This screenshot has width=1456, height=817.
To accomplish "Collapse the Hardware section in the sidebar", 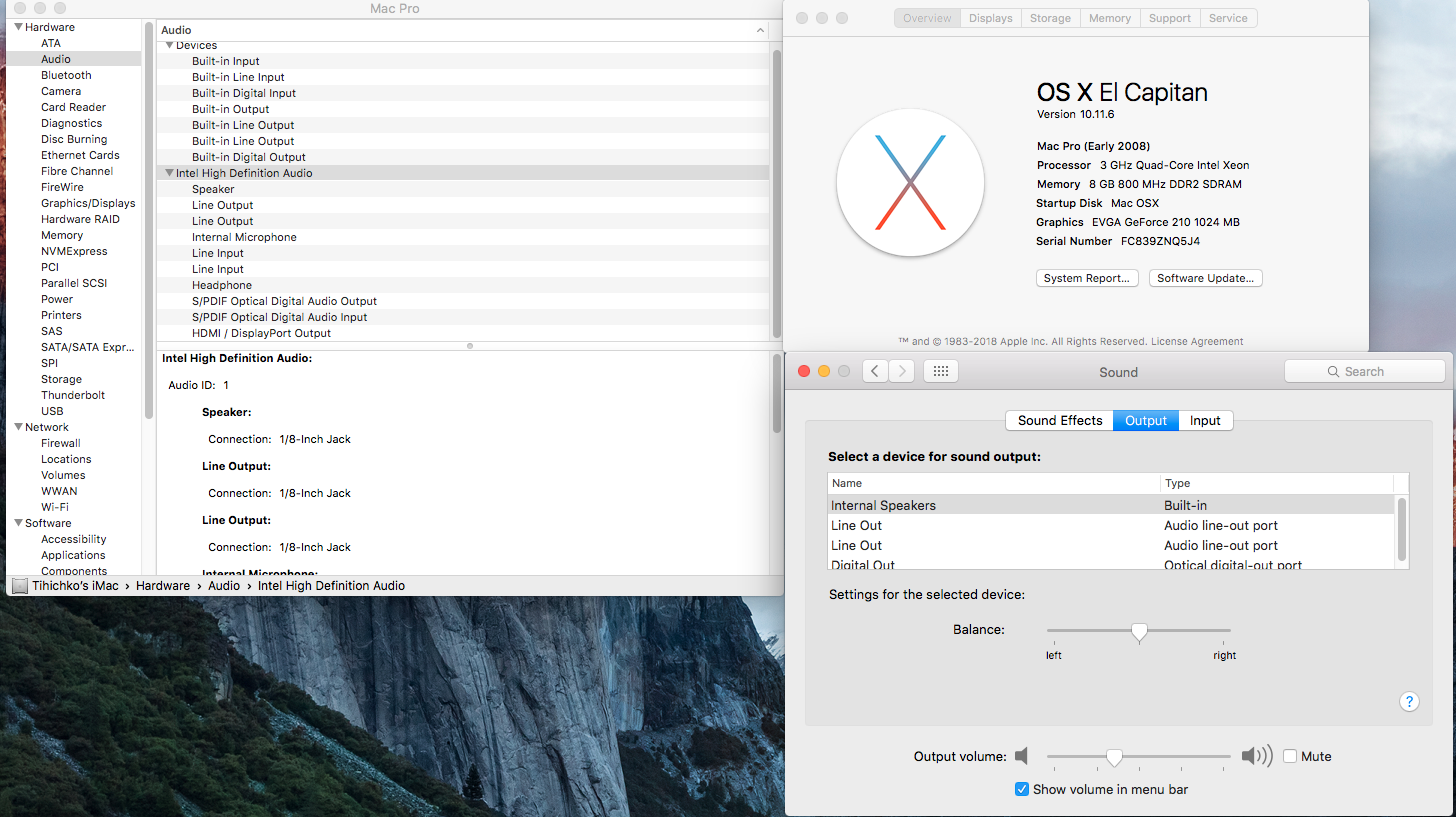I will [18, 27].
